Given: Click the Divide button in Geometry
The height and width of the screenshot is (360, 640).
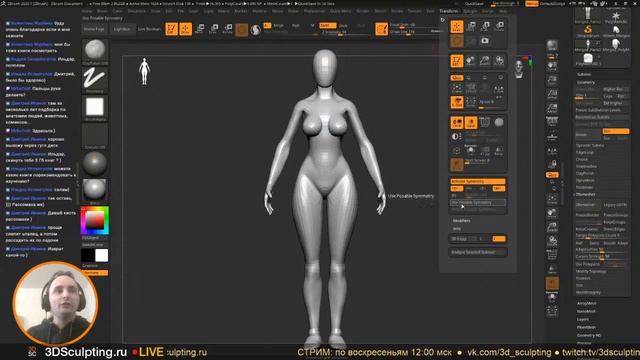Looking at the screenshot, I should pyautogui.click(x=588, y=134).
